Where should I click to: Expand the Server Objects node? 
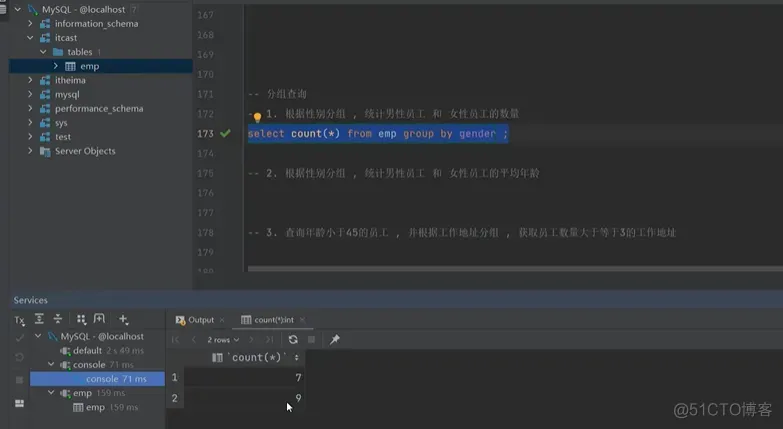point(30,151)
